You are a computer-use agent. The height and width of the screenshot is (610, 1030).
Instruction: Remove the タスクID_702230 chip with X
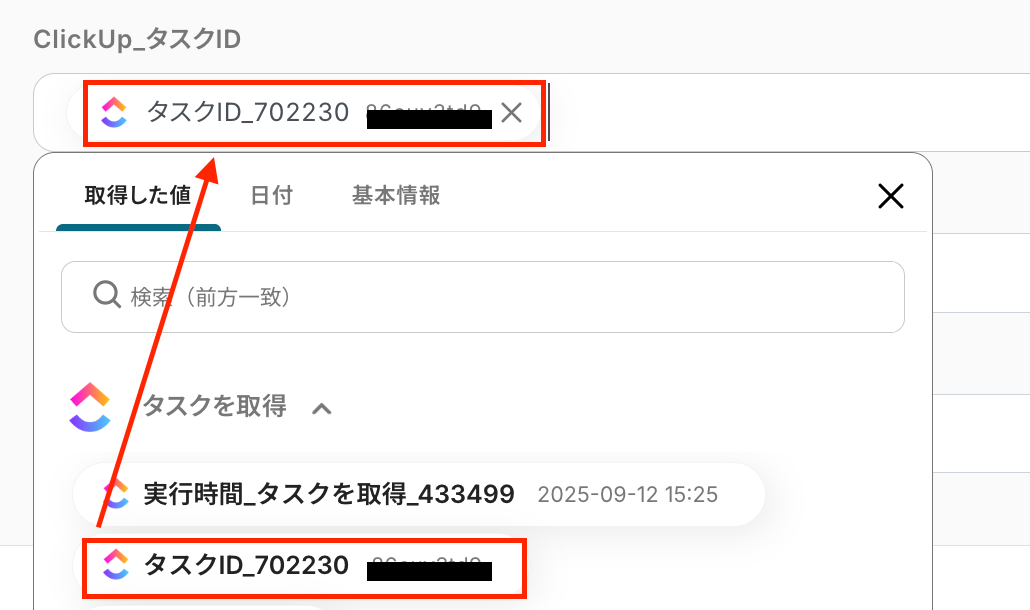coord(511,113)
